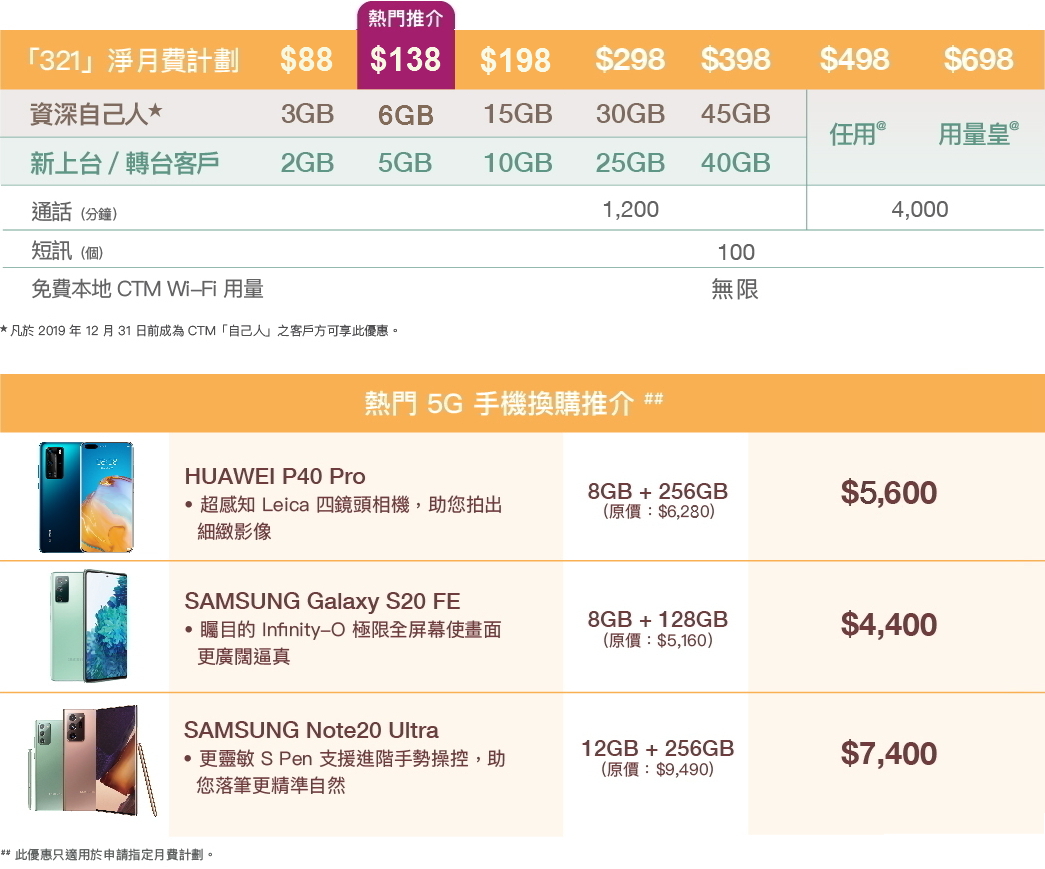Click the $7,400 offer price
Screen dimensions: 1045x869
pos(889,753)
